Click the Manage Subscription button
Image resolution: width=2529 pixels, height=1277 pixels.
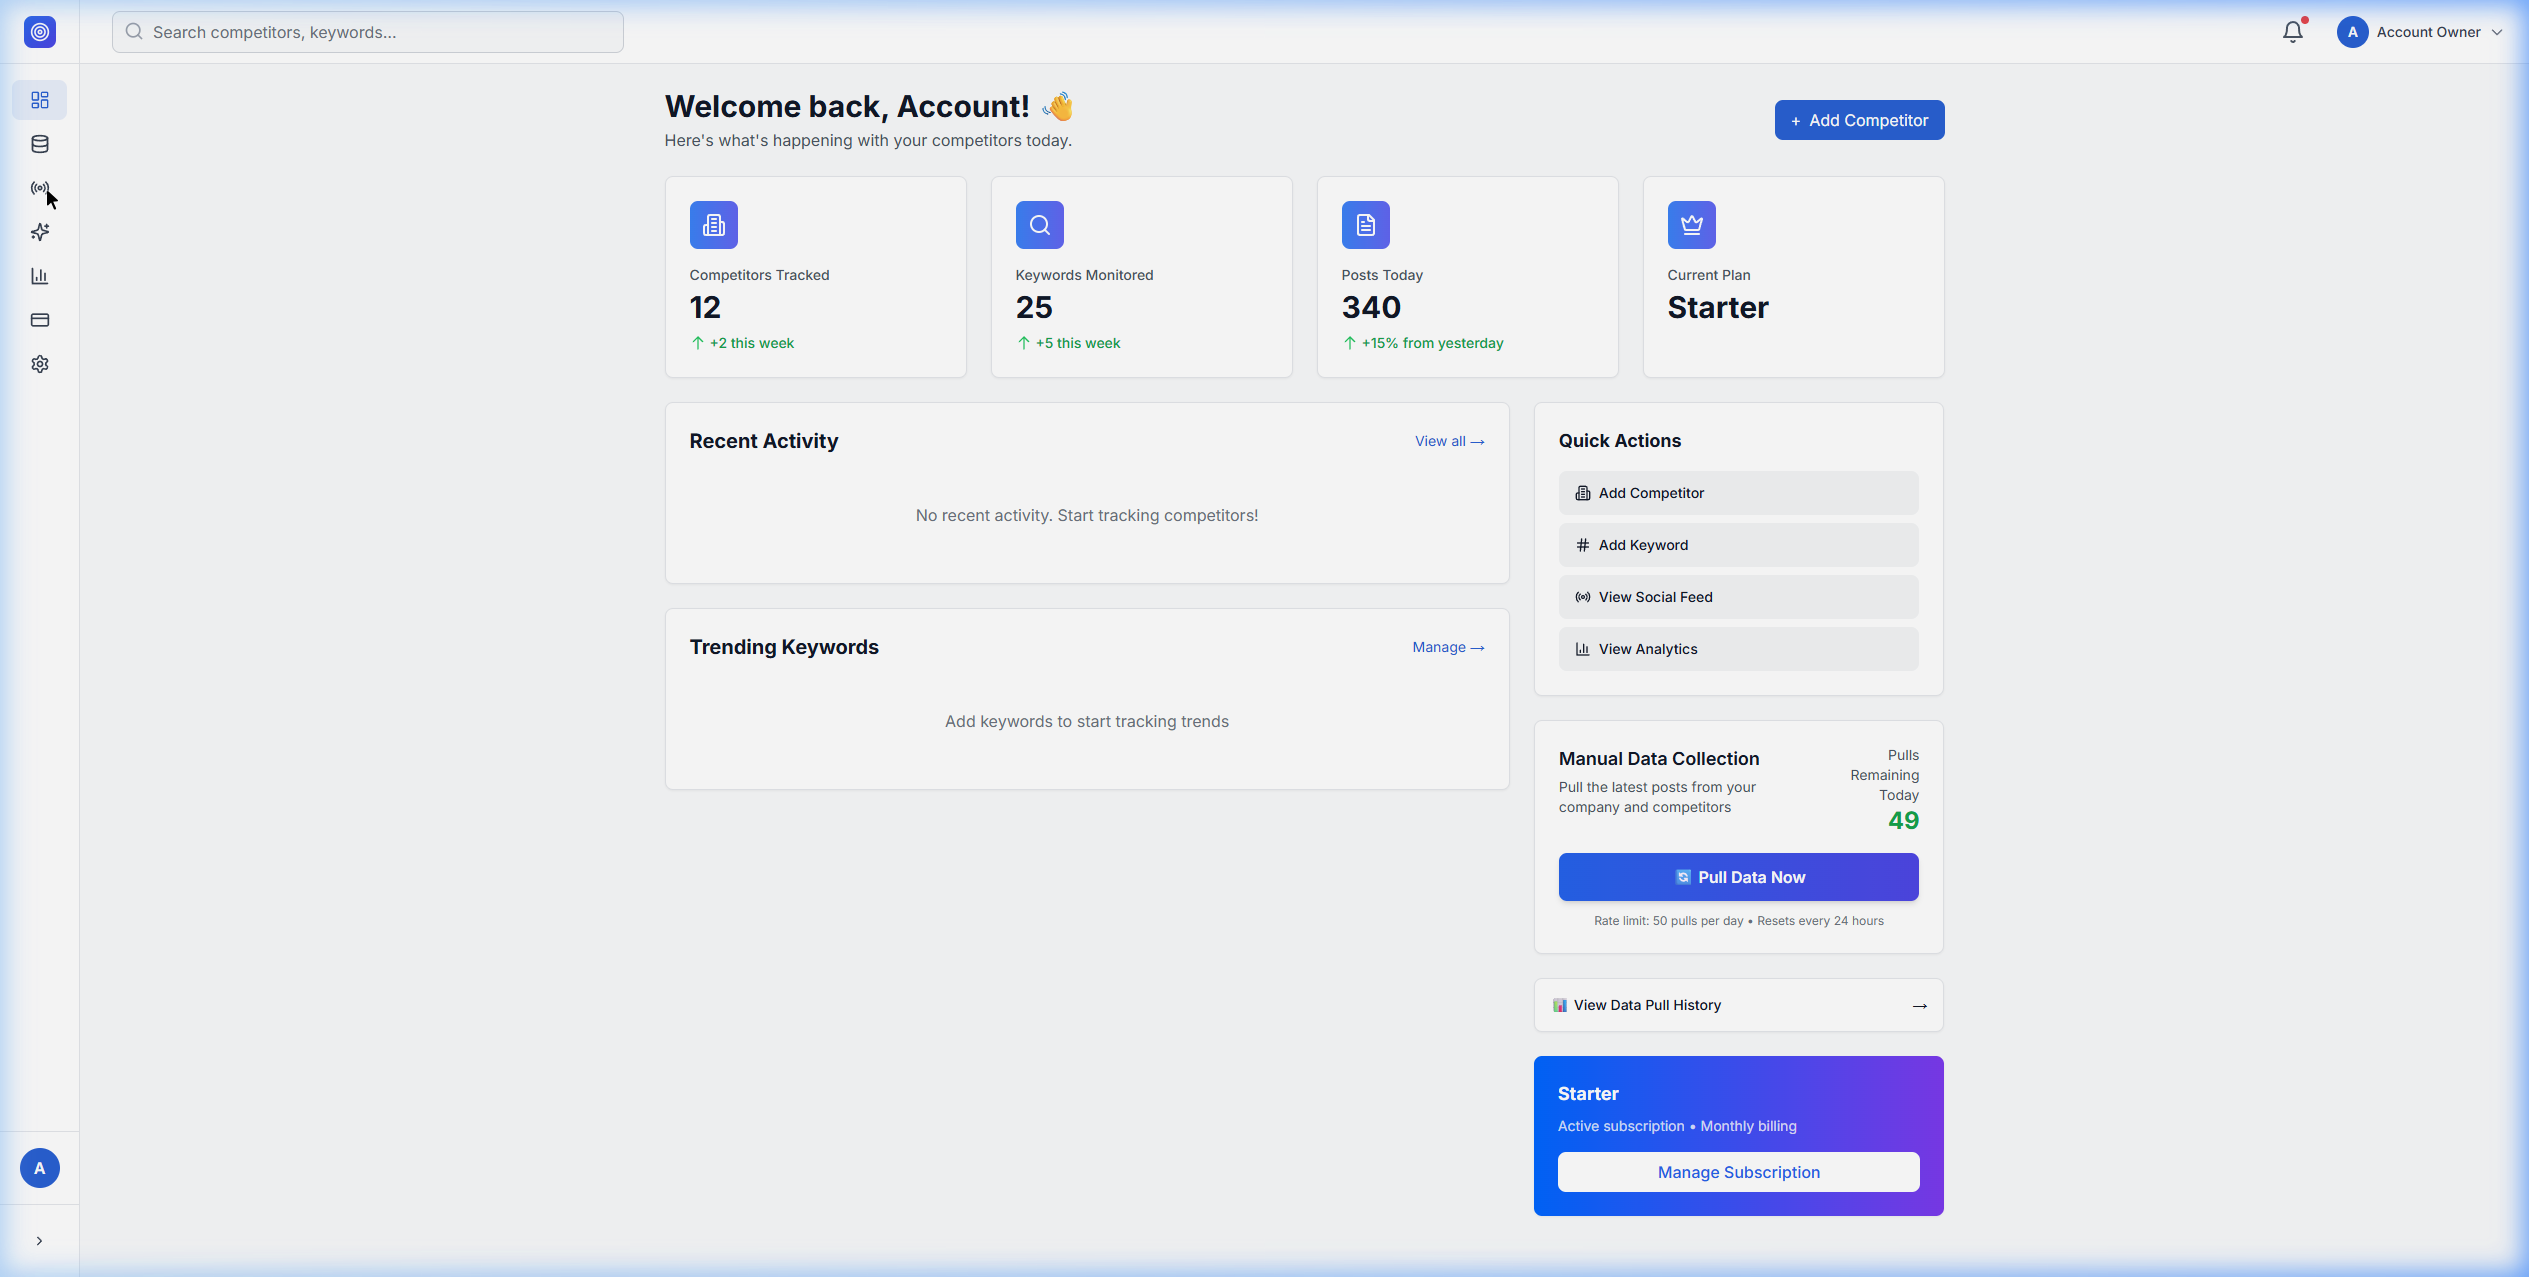[x=1738, y=1172]
